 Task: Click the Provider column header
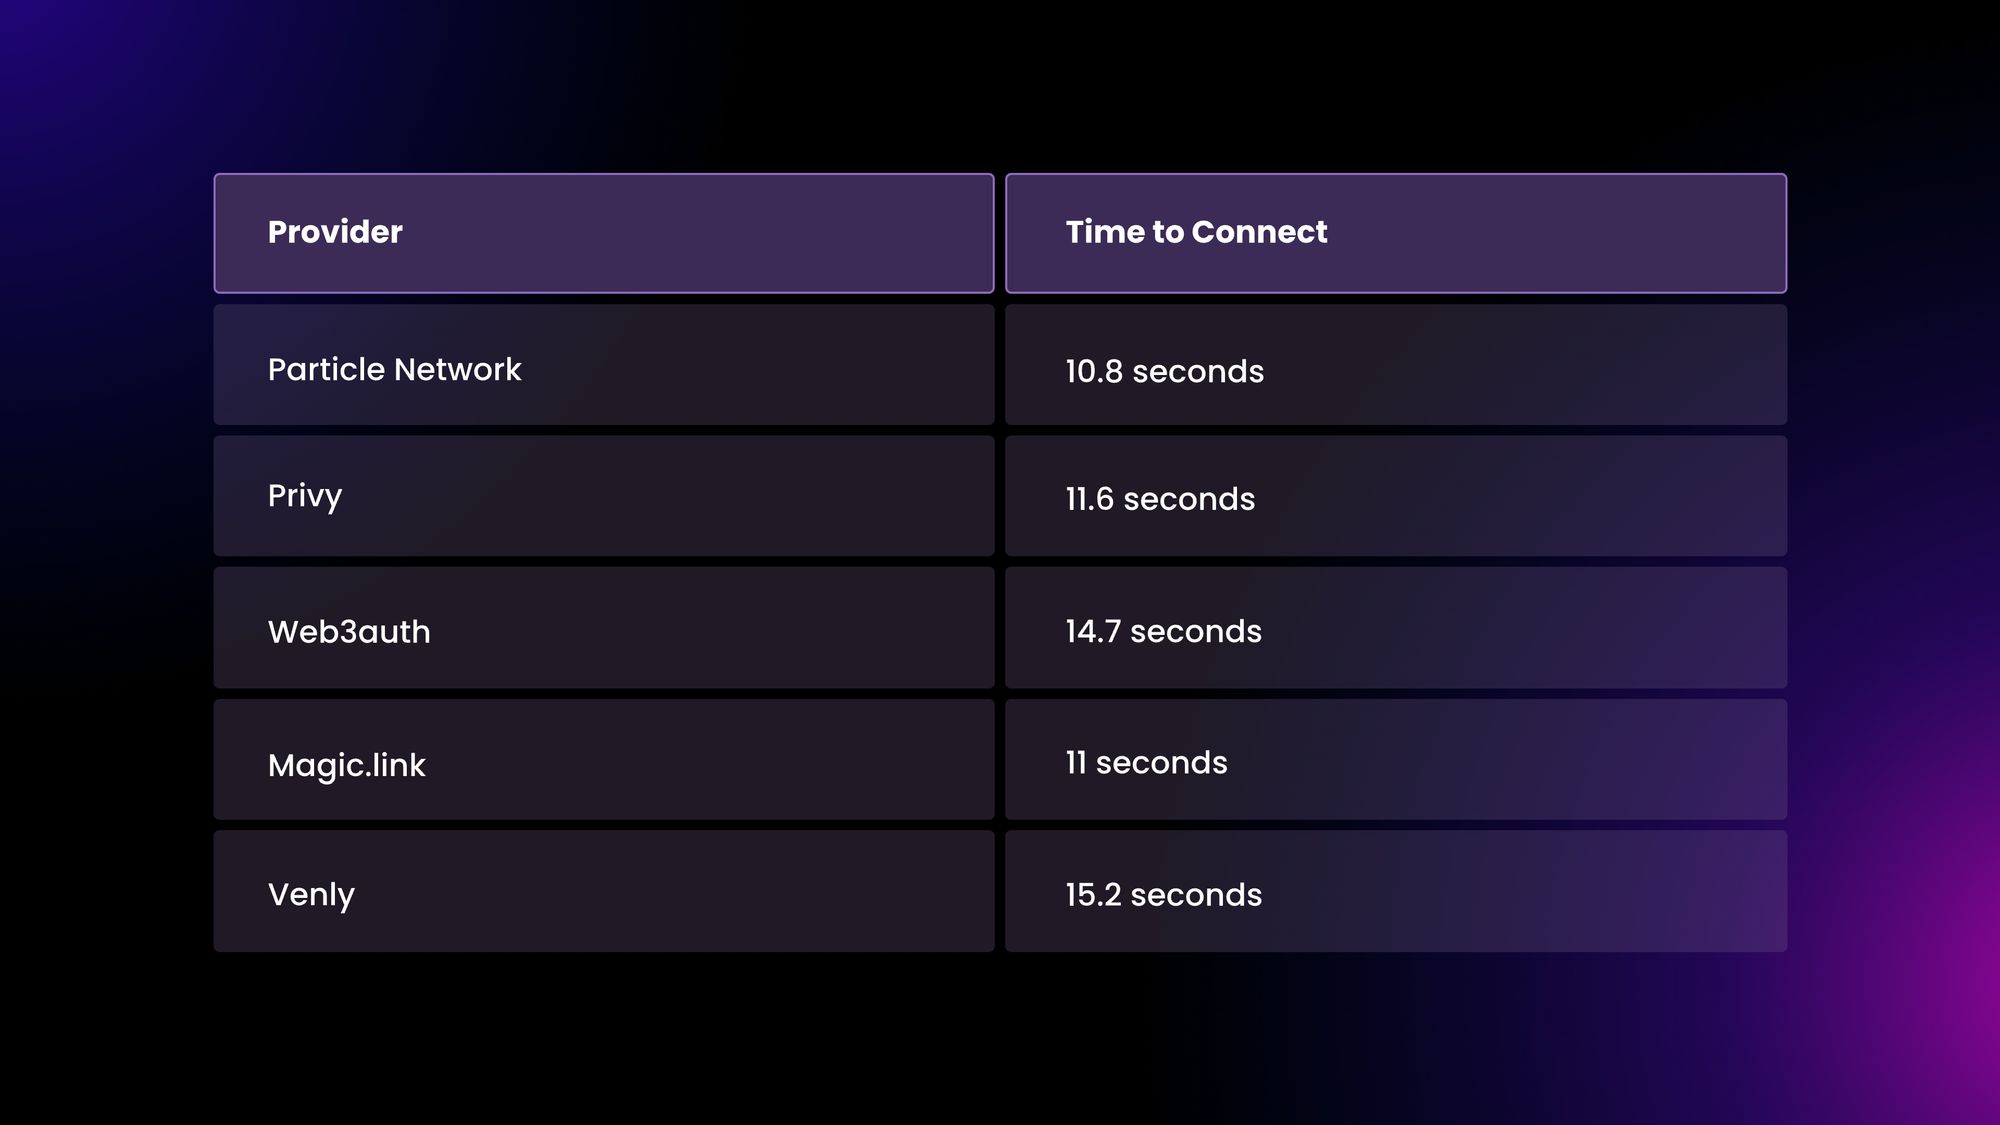click(604, 233)
